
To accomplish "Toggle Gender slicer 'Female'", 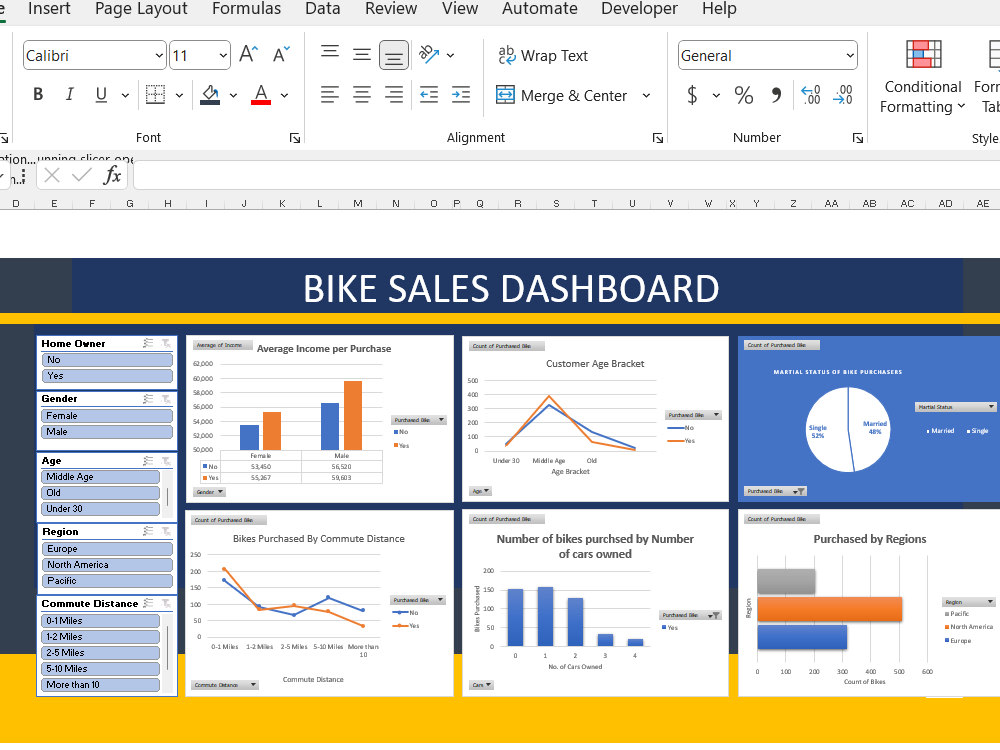I will tap(107, 416).
